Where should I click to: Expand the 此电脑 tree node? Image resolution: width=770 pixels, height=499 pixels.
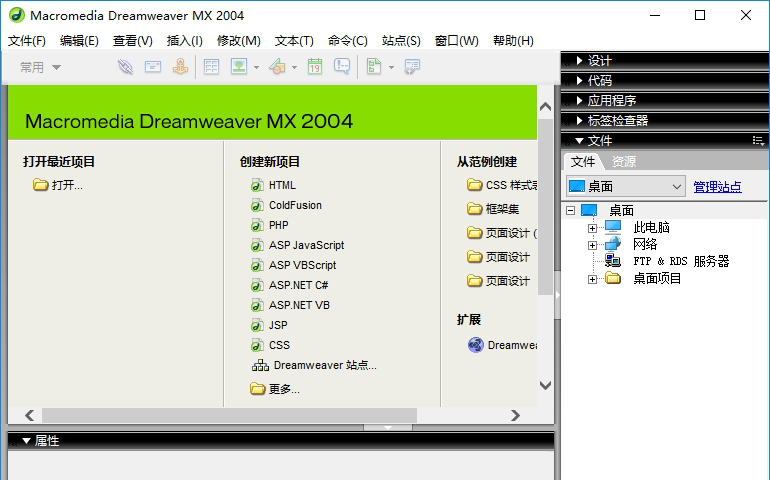click(592, 228)
